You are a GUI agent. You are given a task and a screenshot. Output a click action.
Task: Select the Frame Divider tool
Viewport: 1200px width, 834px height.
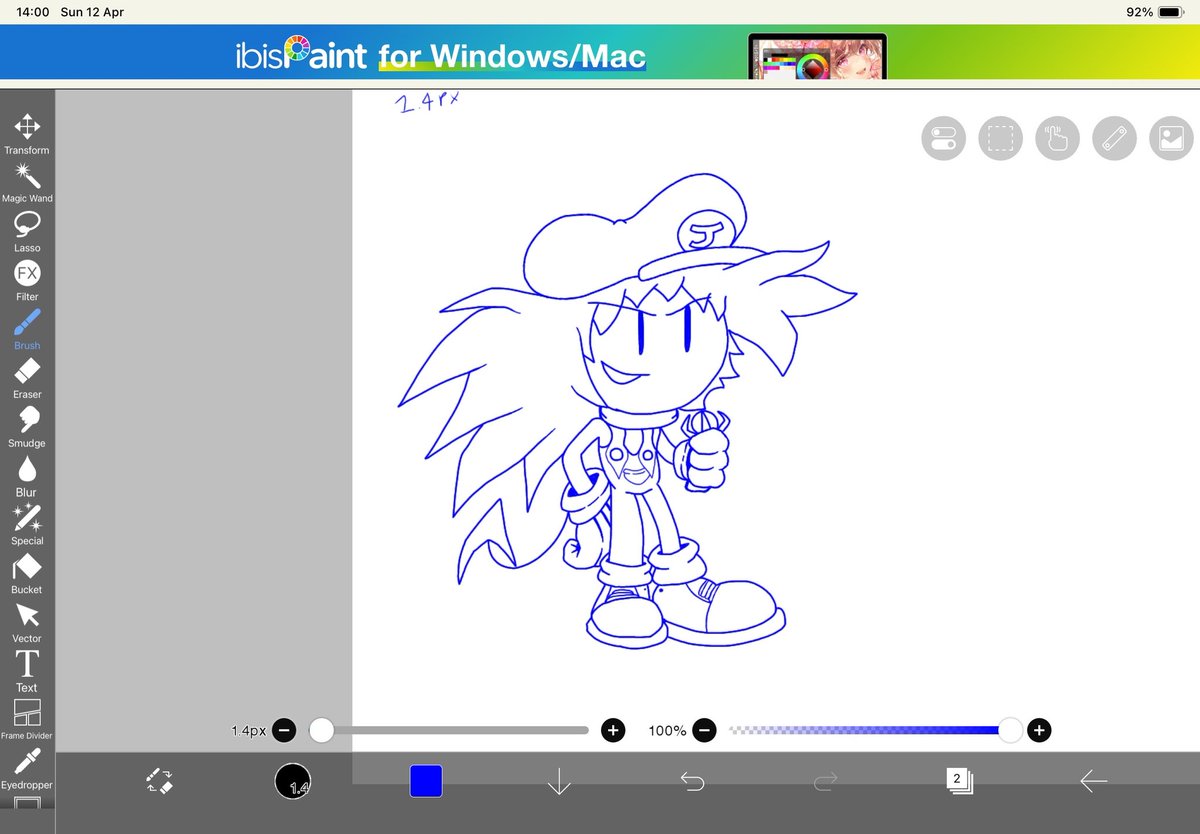click(27, 720)
